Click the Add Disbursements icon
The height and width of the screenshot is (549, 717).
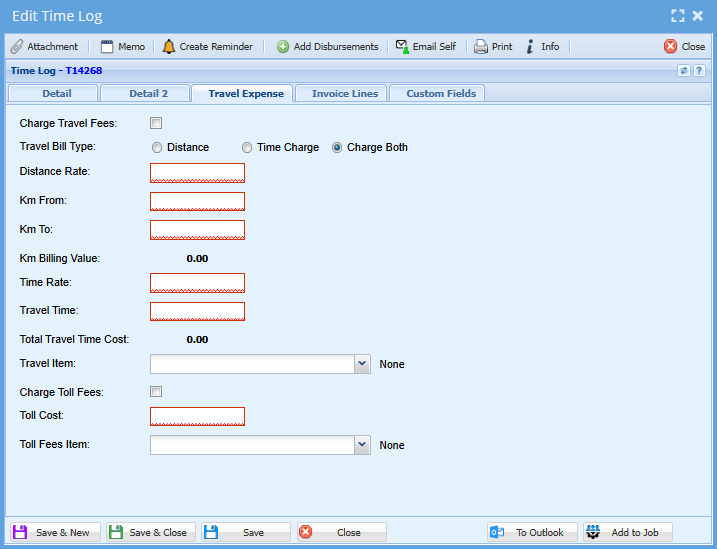pyautogui.click(x=283, y=47)
